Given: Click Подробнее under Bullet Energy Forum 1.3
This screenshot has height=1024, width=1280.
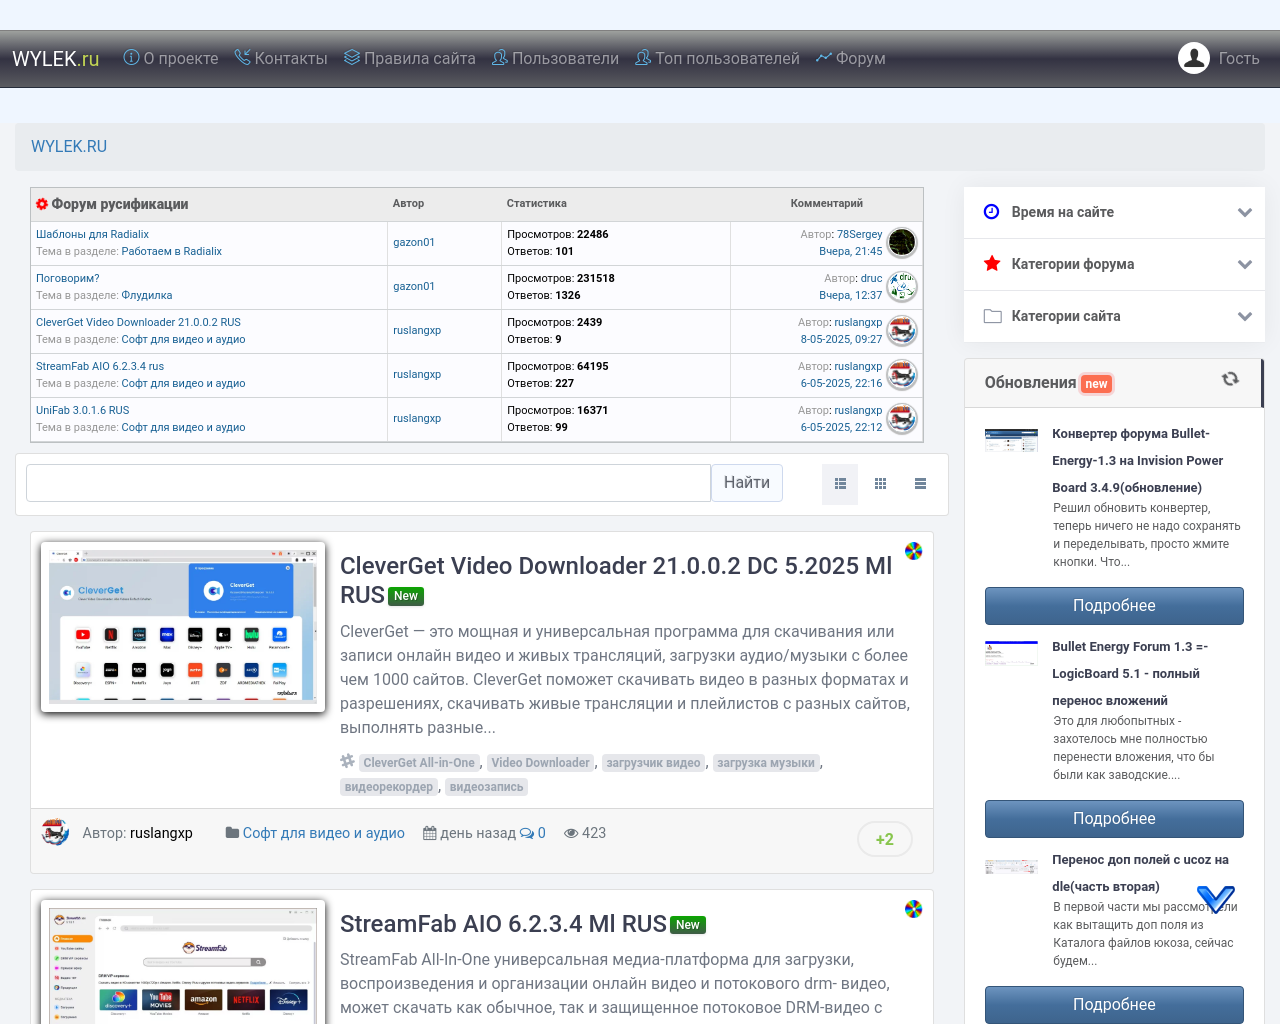Looking at the screenshot, I should (x=1114, y=819).
